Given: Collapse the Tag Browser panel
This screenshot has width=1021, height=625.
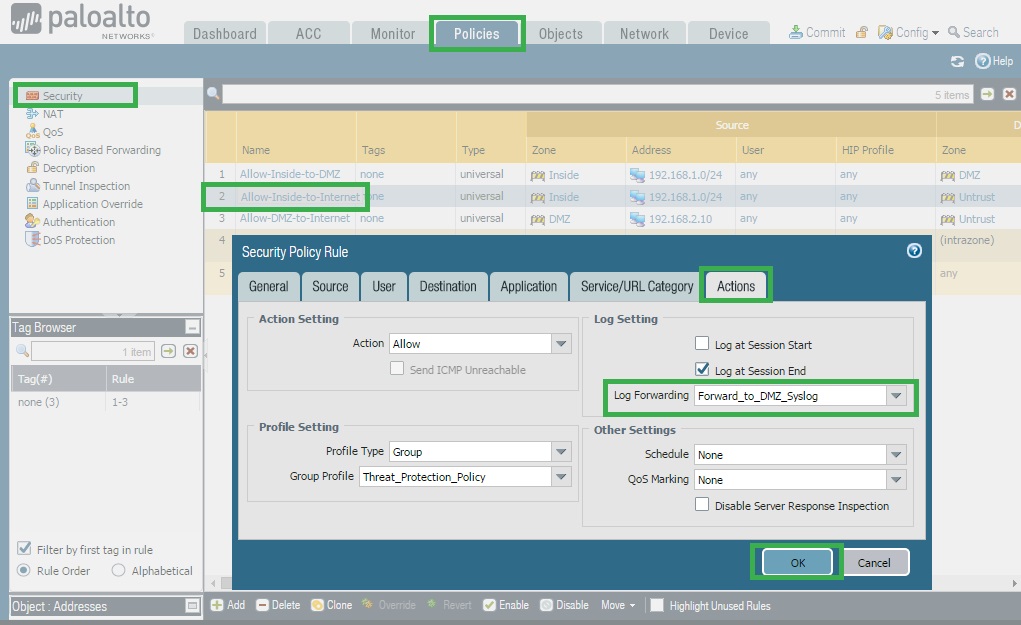Looking at the screenshot, I should click(192, 328).
